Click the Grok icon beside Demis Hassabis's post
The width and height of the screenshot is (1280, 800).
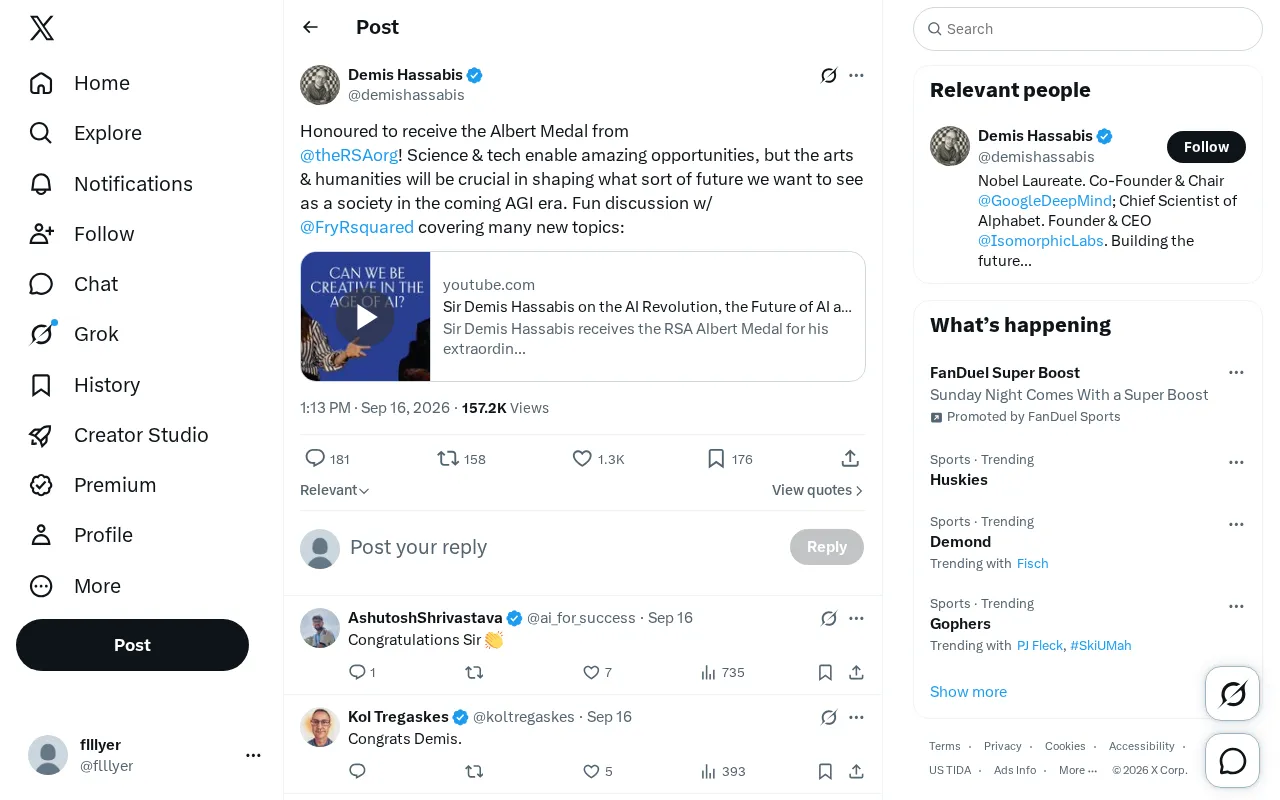tap(829, 75)
